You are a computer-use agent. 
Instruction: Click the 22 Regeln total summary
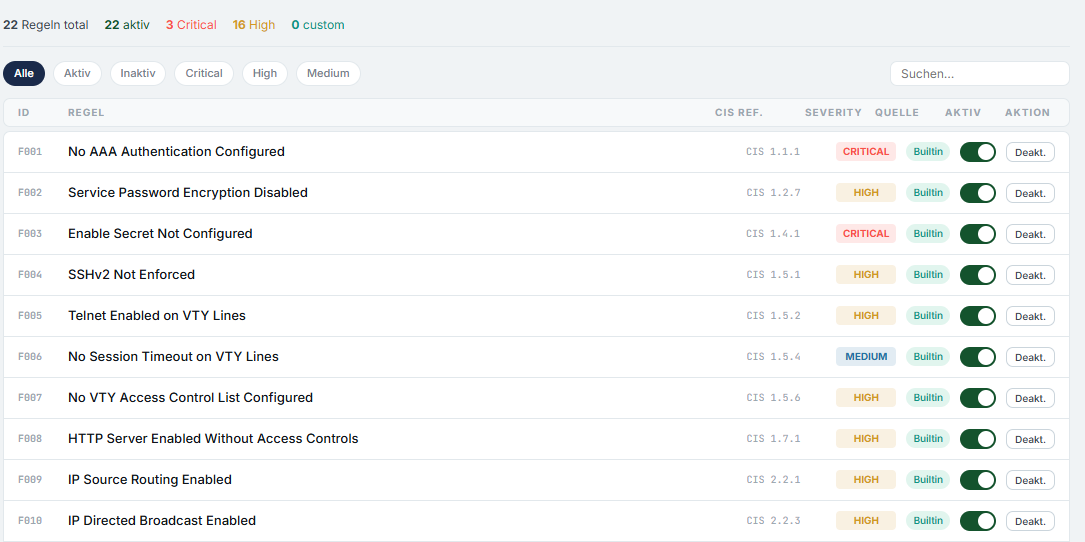coord(46,25)
